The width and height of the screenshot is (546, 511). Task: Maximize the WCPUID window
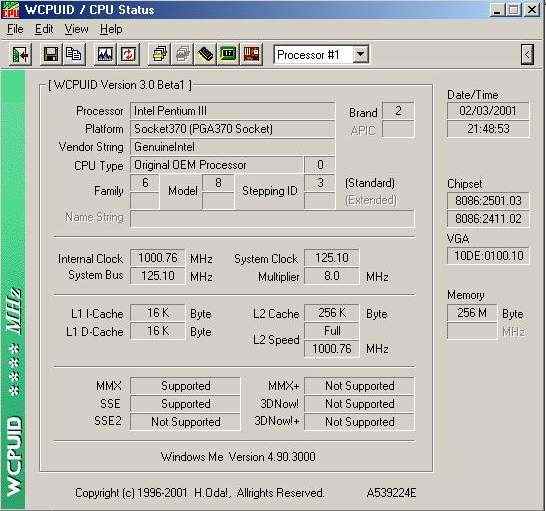(514, 10)
